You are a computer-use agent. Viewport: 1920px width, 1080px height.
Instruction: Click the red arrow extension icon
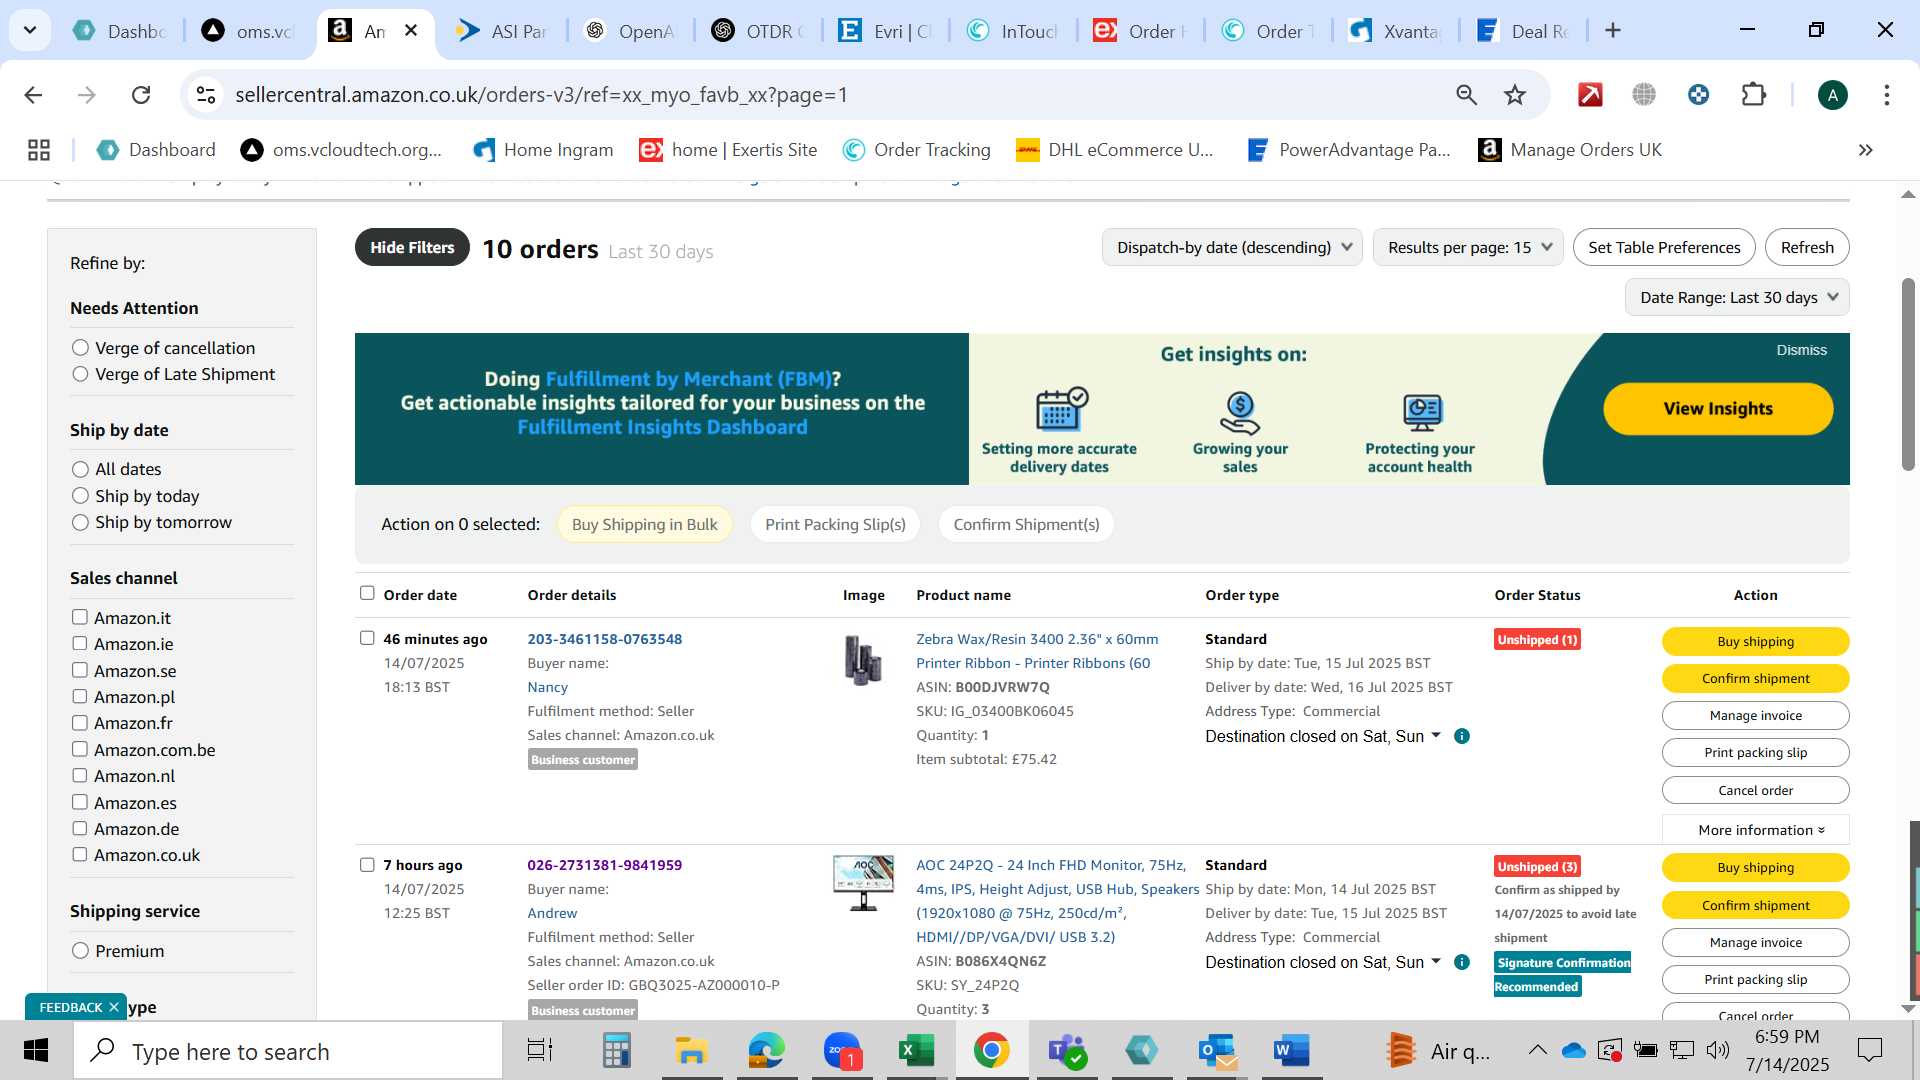tap(1590, 95)
